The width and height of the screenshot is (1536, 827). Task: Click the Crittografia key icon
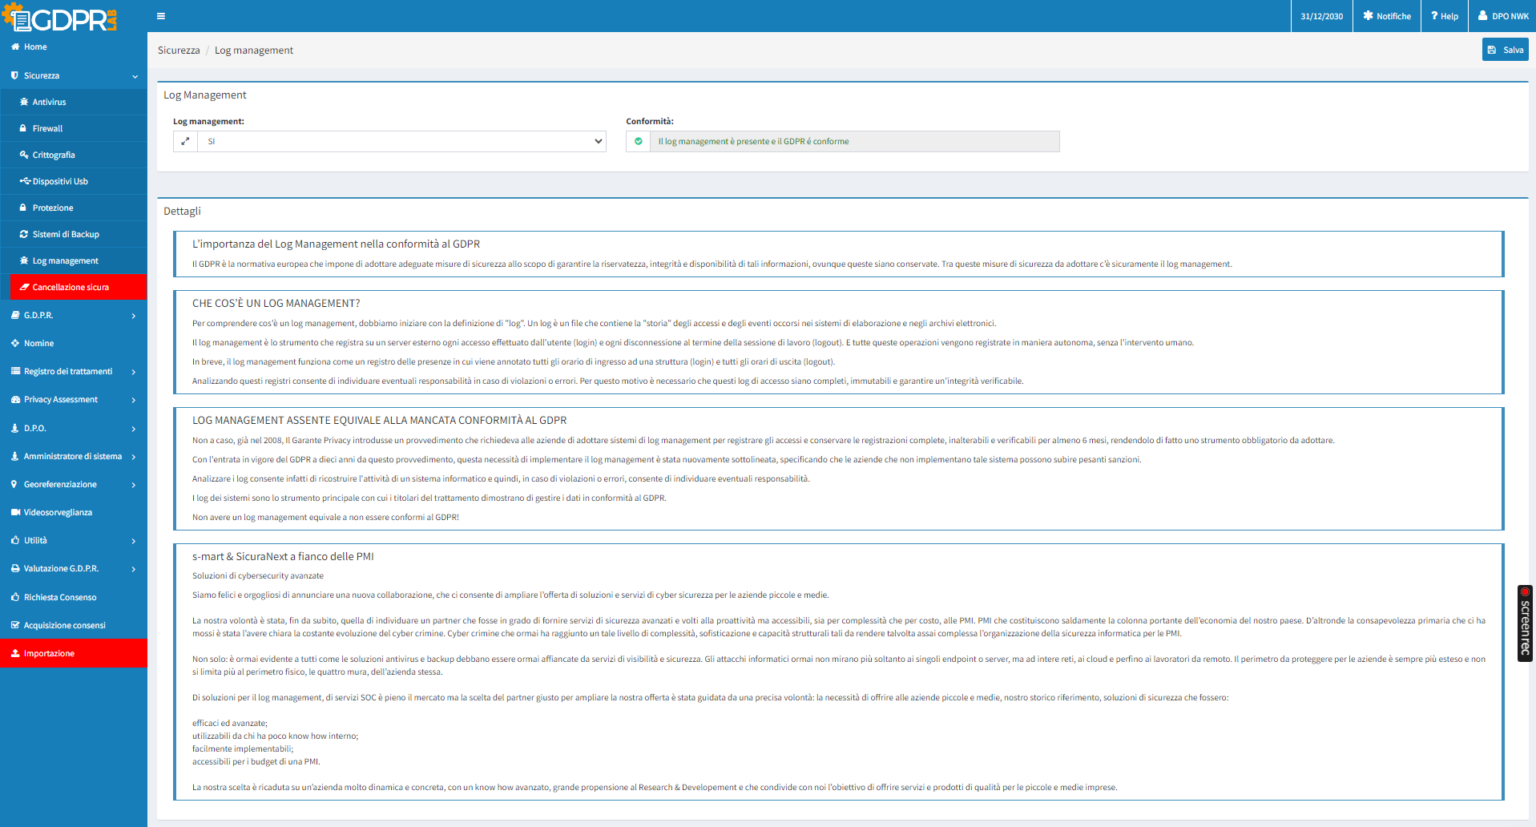(25, 154)
